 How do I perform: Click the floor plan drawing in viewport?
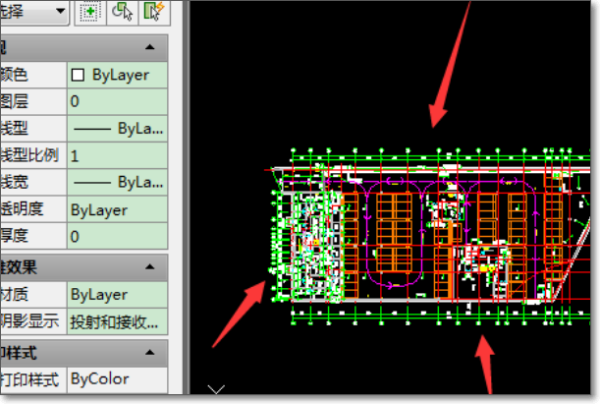(428, 236)
